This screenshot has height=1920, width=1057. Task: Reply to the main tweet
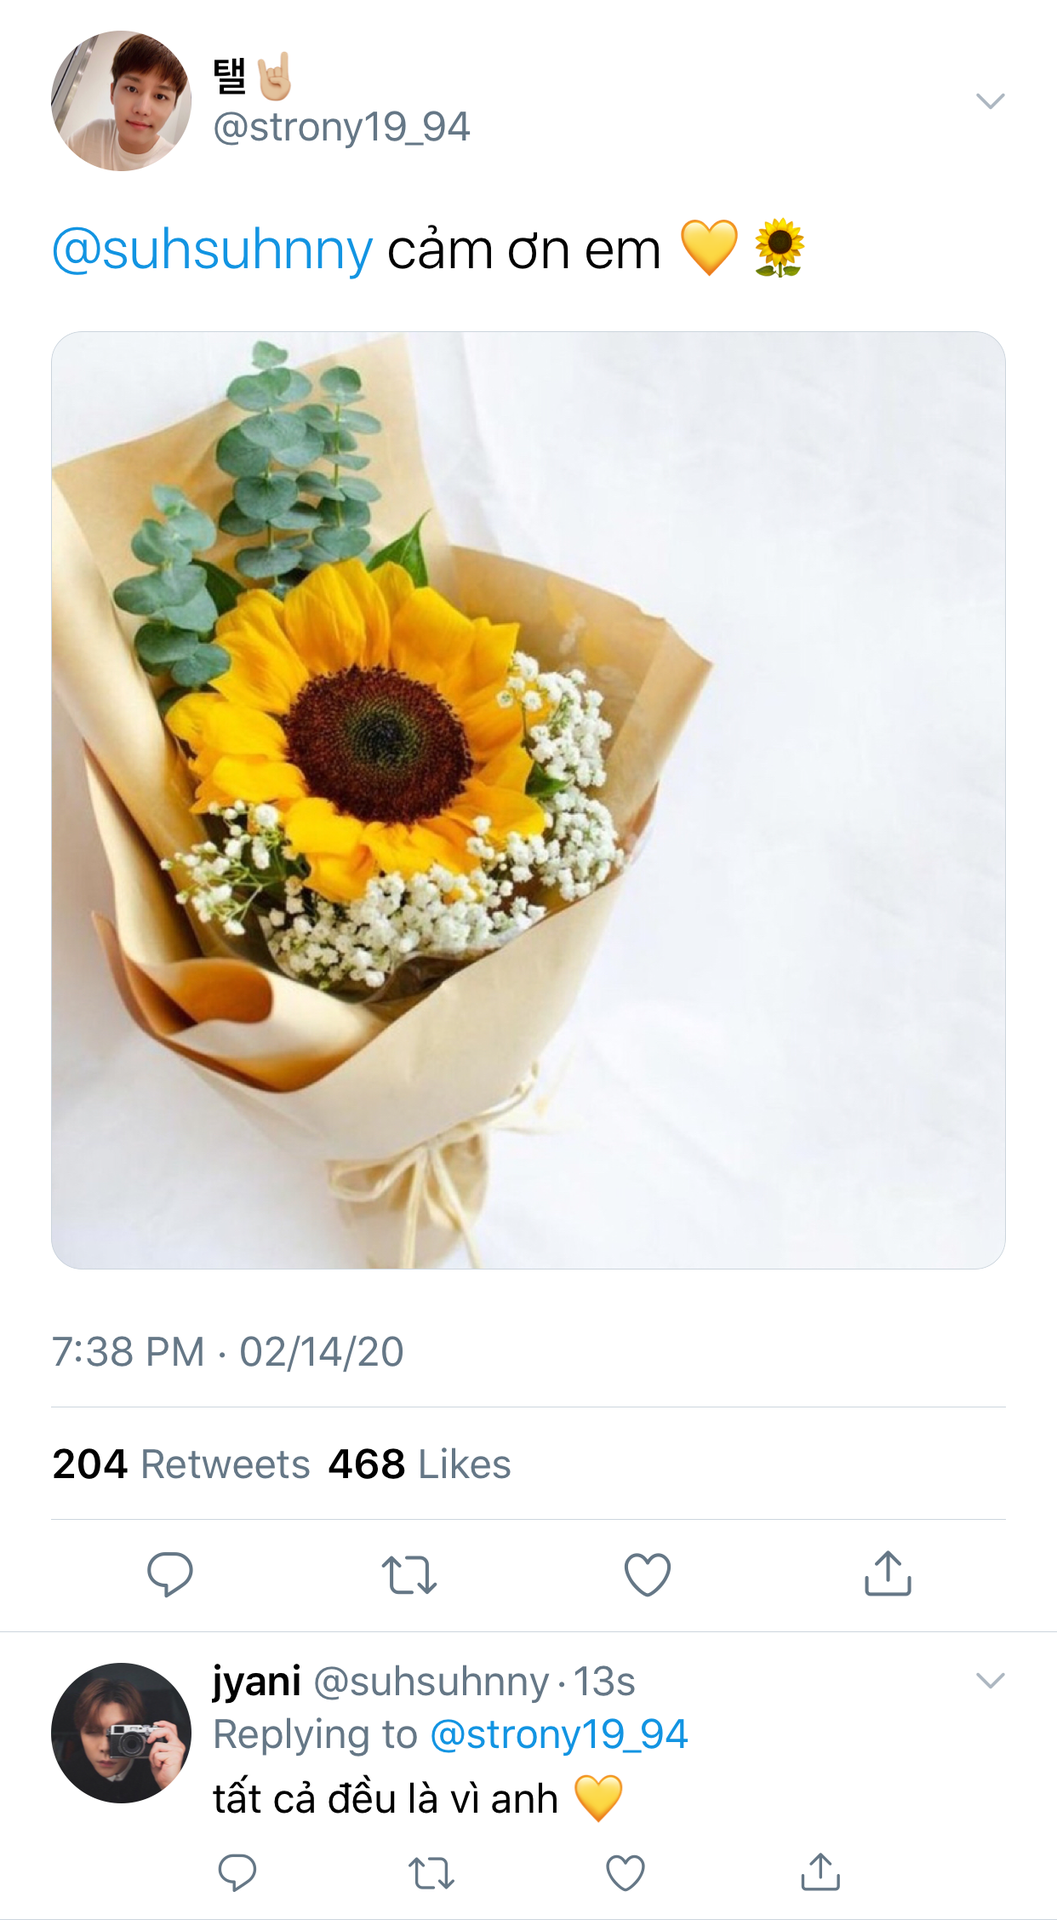click(170, 1574)
